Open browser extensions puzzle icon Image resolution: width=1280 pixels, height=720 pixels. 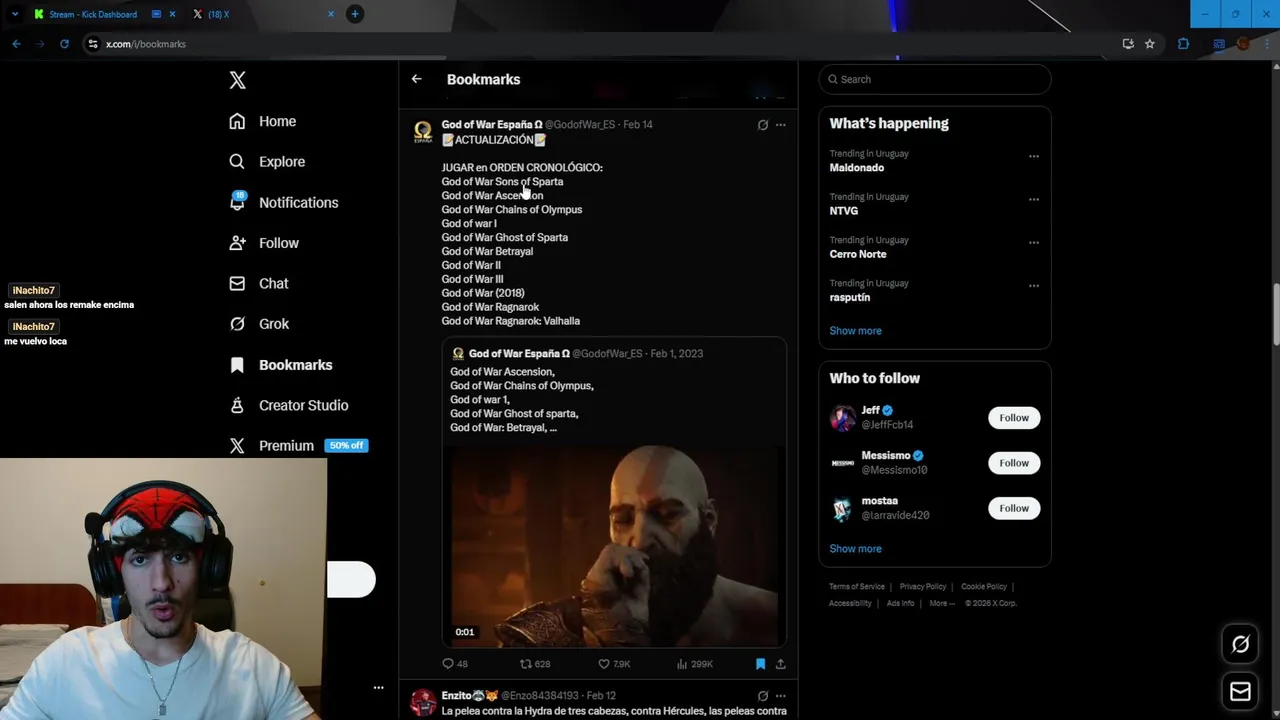(x=1183, y=44)
